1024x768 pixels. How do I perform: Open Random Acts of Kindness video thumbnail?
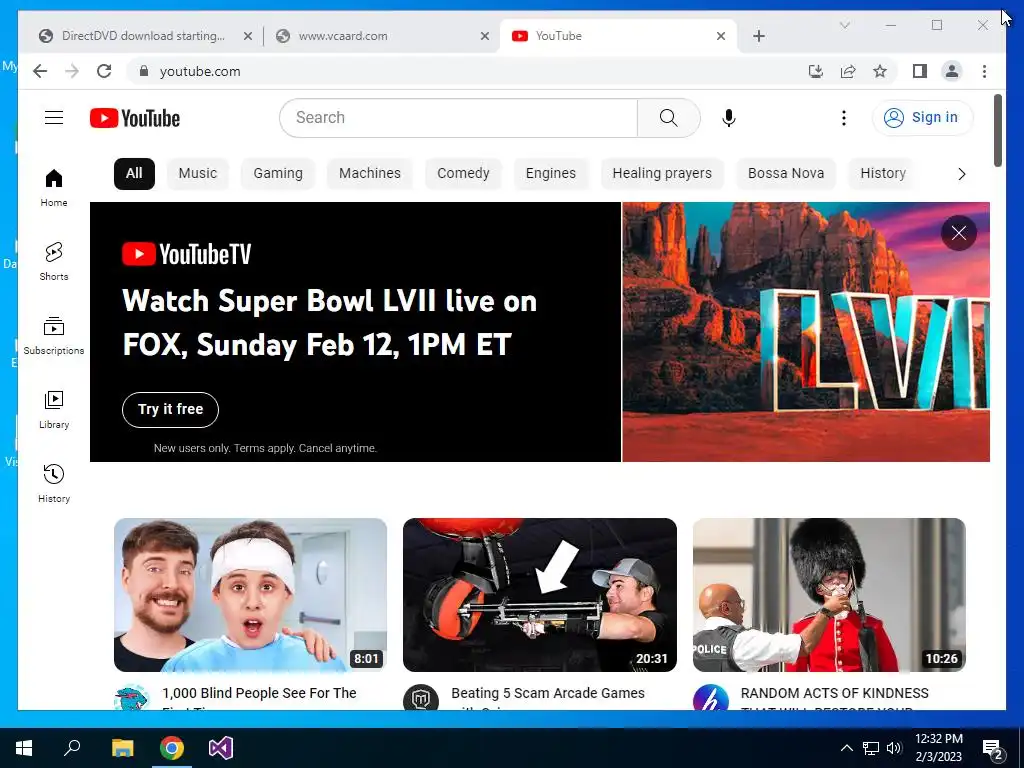[829, 595]
